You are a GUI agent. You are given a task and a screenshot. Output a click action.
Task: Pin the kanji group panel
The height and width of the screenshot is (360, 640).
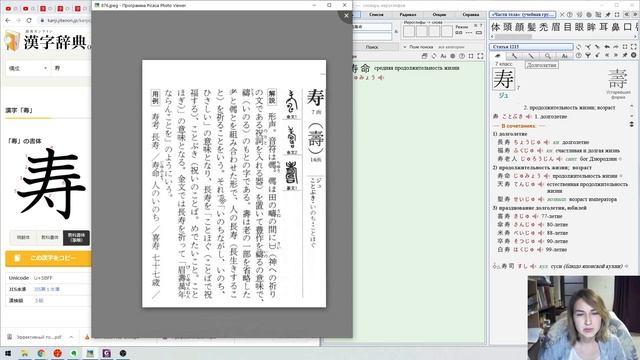[x=608, y=15]
